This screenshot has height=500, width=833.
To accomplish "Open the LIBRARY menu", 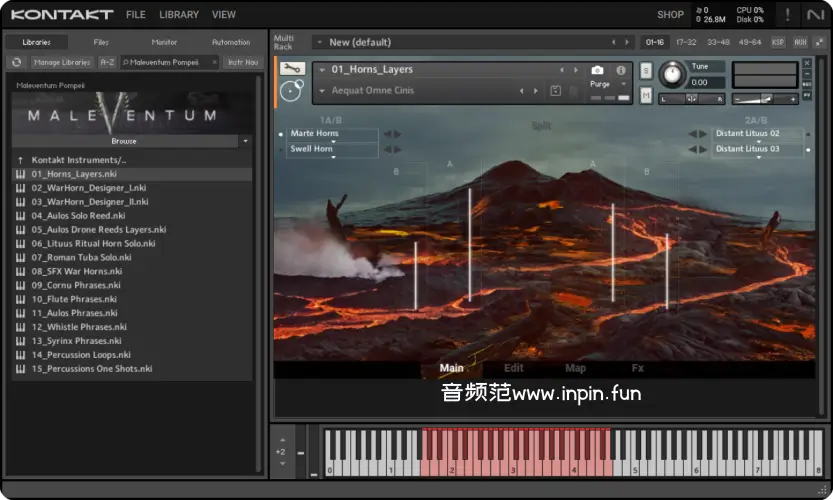I will (x=179, y=15).
